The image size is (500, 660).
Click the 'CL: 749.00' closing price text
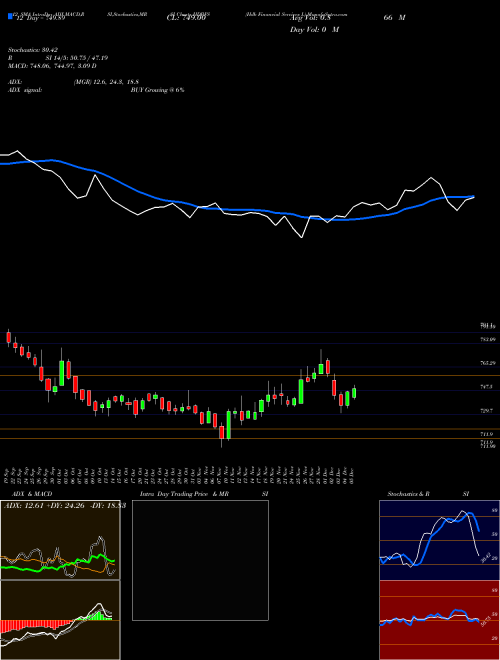pos(186,18)
